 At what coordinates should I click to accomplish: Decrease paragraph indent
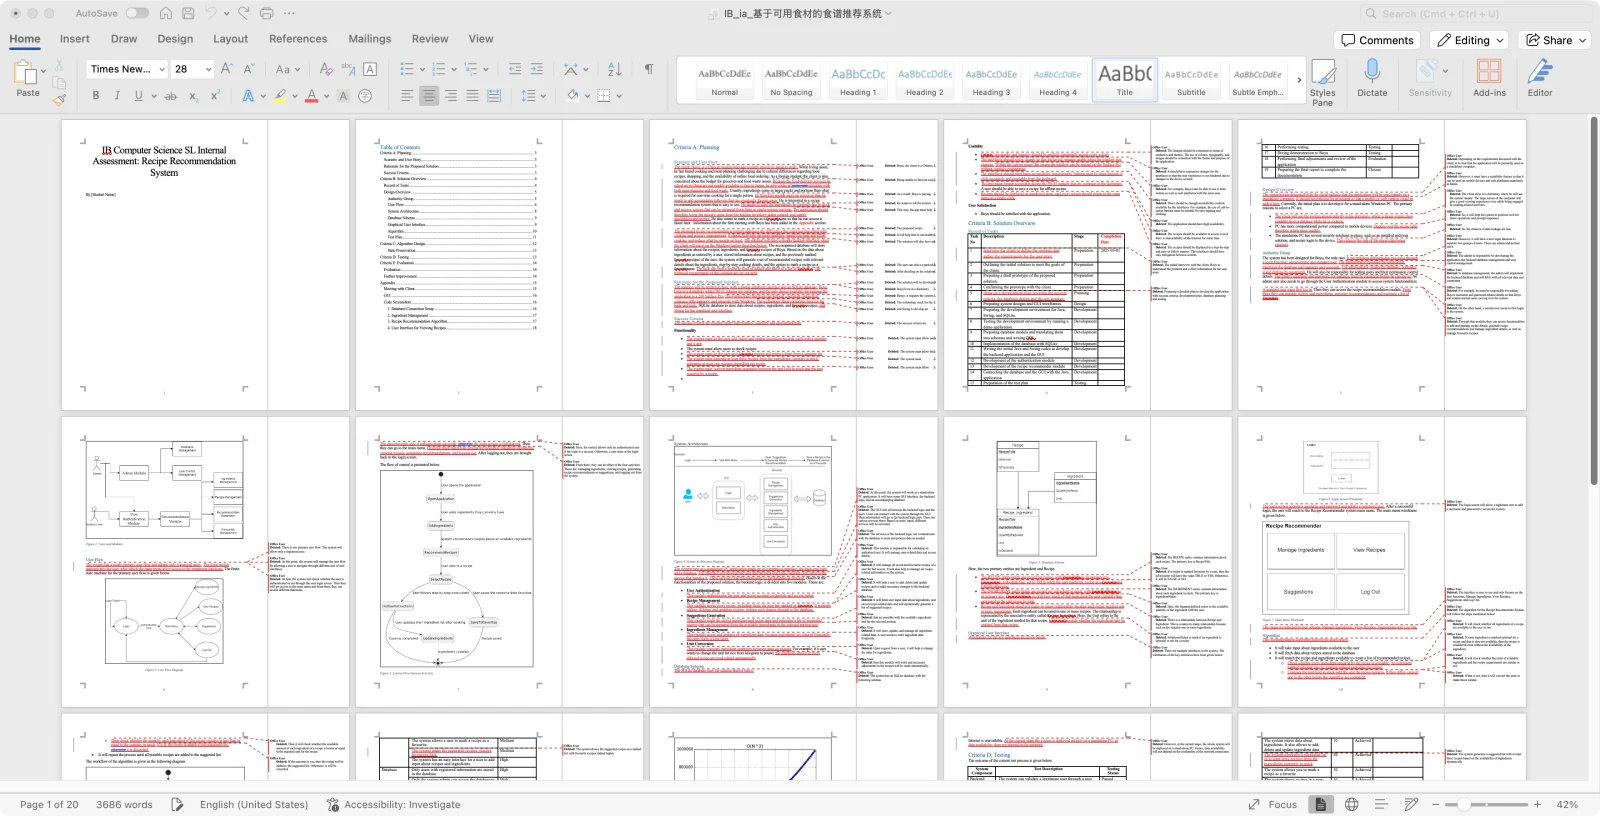pos(515,69)
